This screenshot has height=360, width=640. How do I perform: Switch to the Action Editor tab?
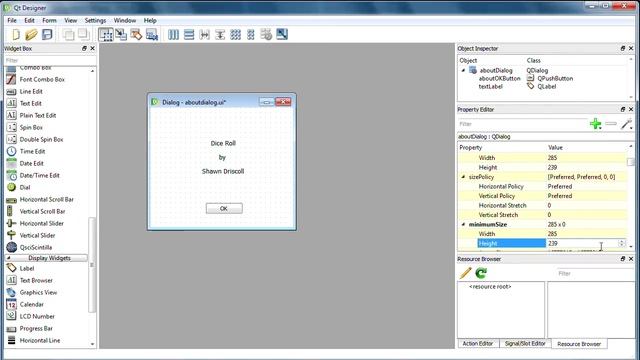point(478,344)
